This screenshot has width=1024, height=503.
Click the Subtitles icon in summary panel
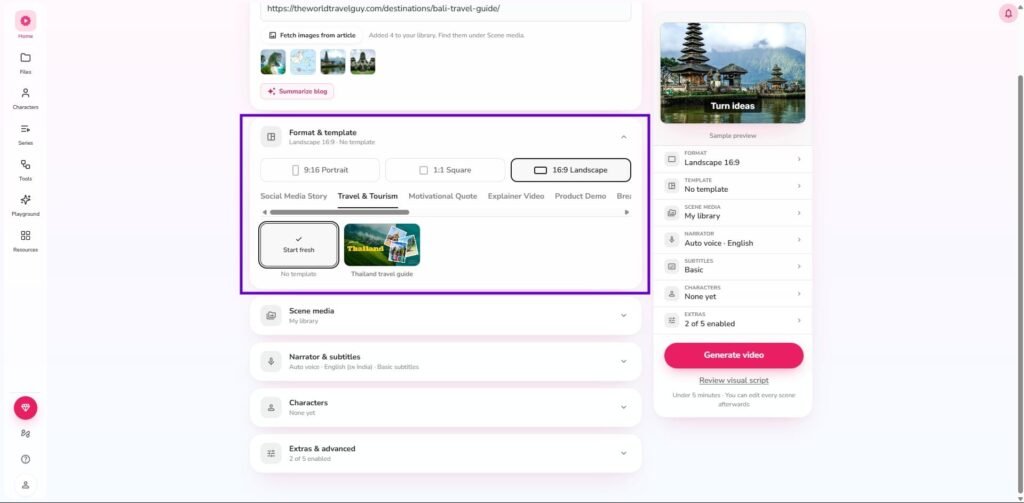pos(671,267)
